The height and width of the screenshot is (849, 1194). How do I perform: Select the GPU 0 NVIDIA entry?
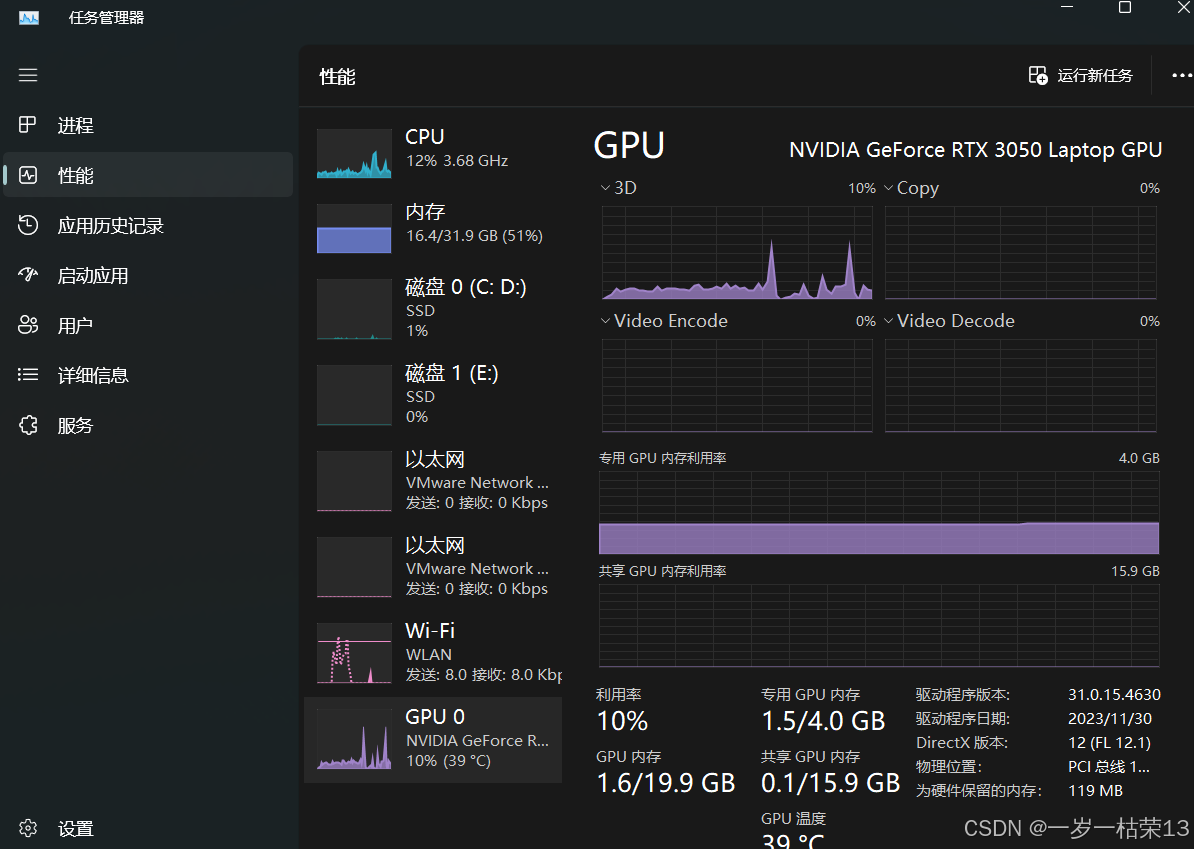433,739
